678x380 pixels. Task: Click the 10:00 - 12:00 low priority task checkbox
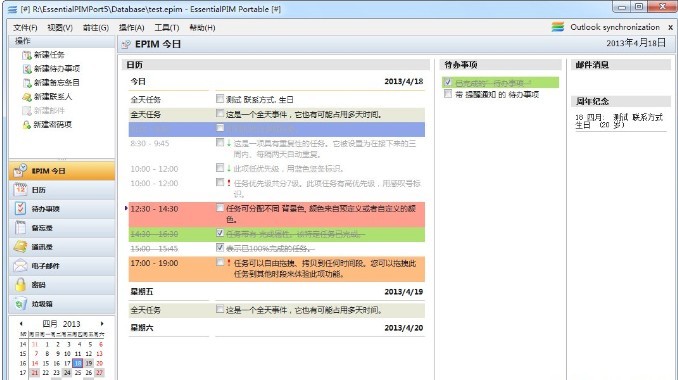point(220,168)
